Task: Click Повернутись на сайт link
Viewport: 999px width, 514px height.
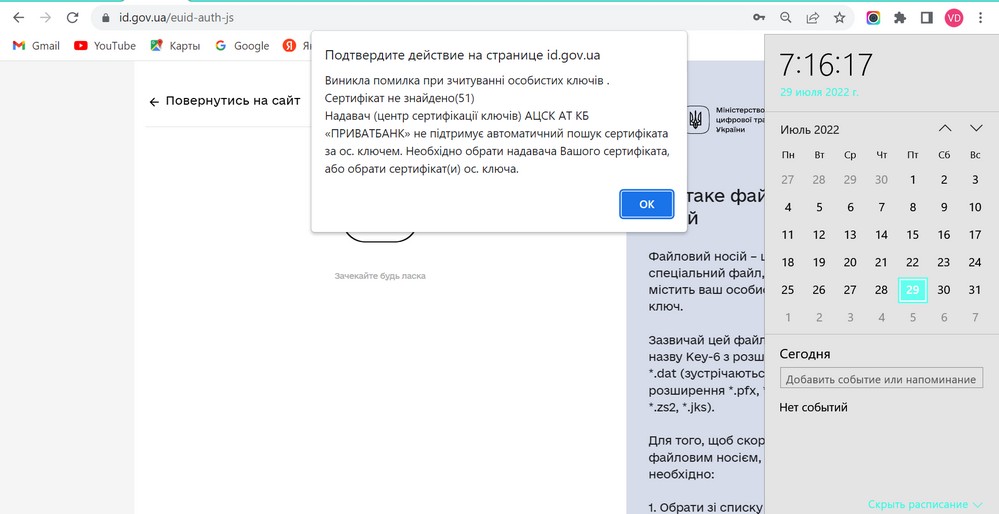Action: (225, 101)
